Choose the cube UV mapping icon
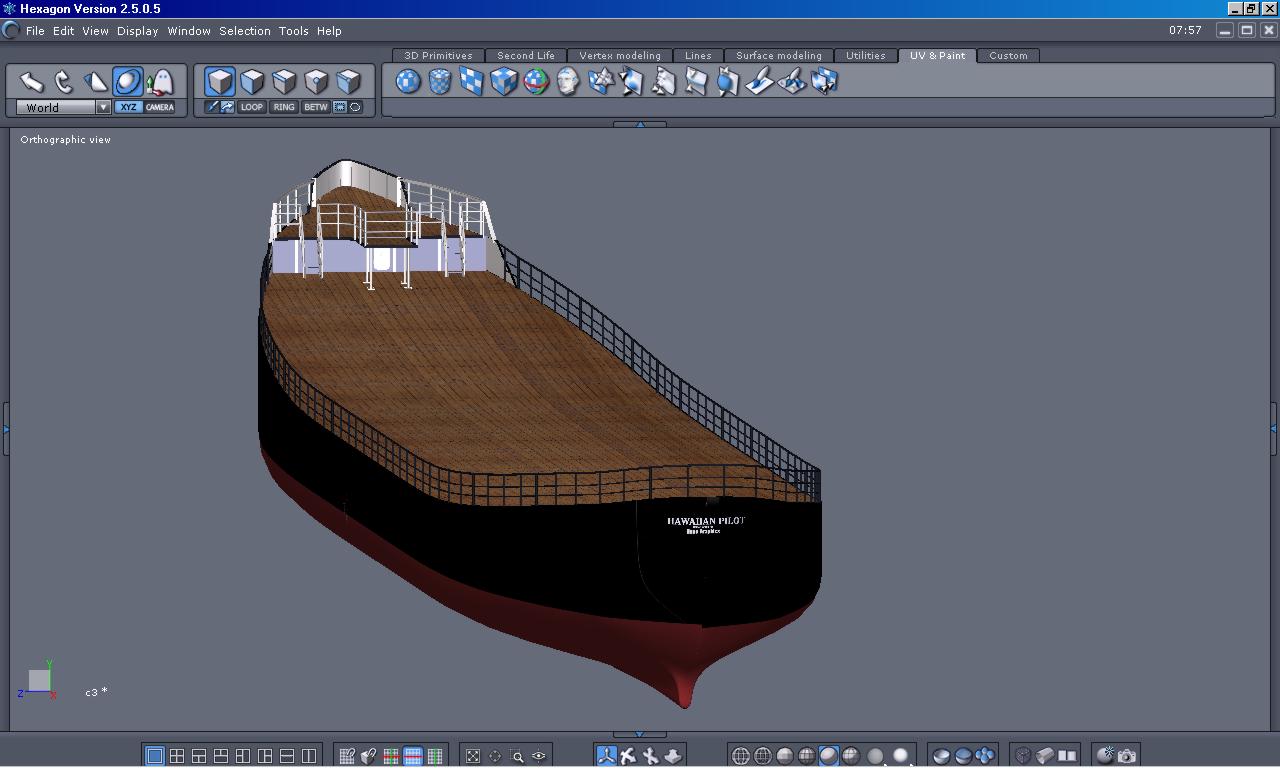1280x768 pixels. [504, 81]
